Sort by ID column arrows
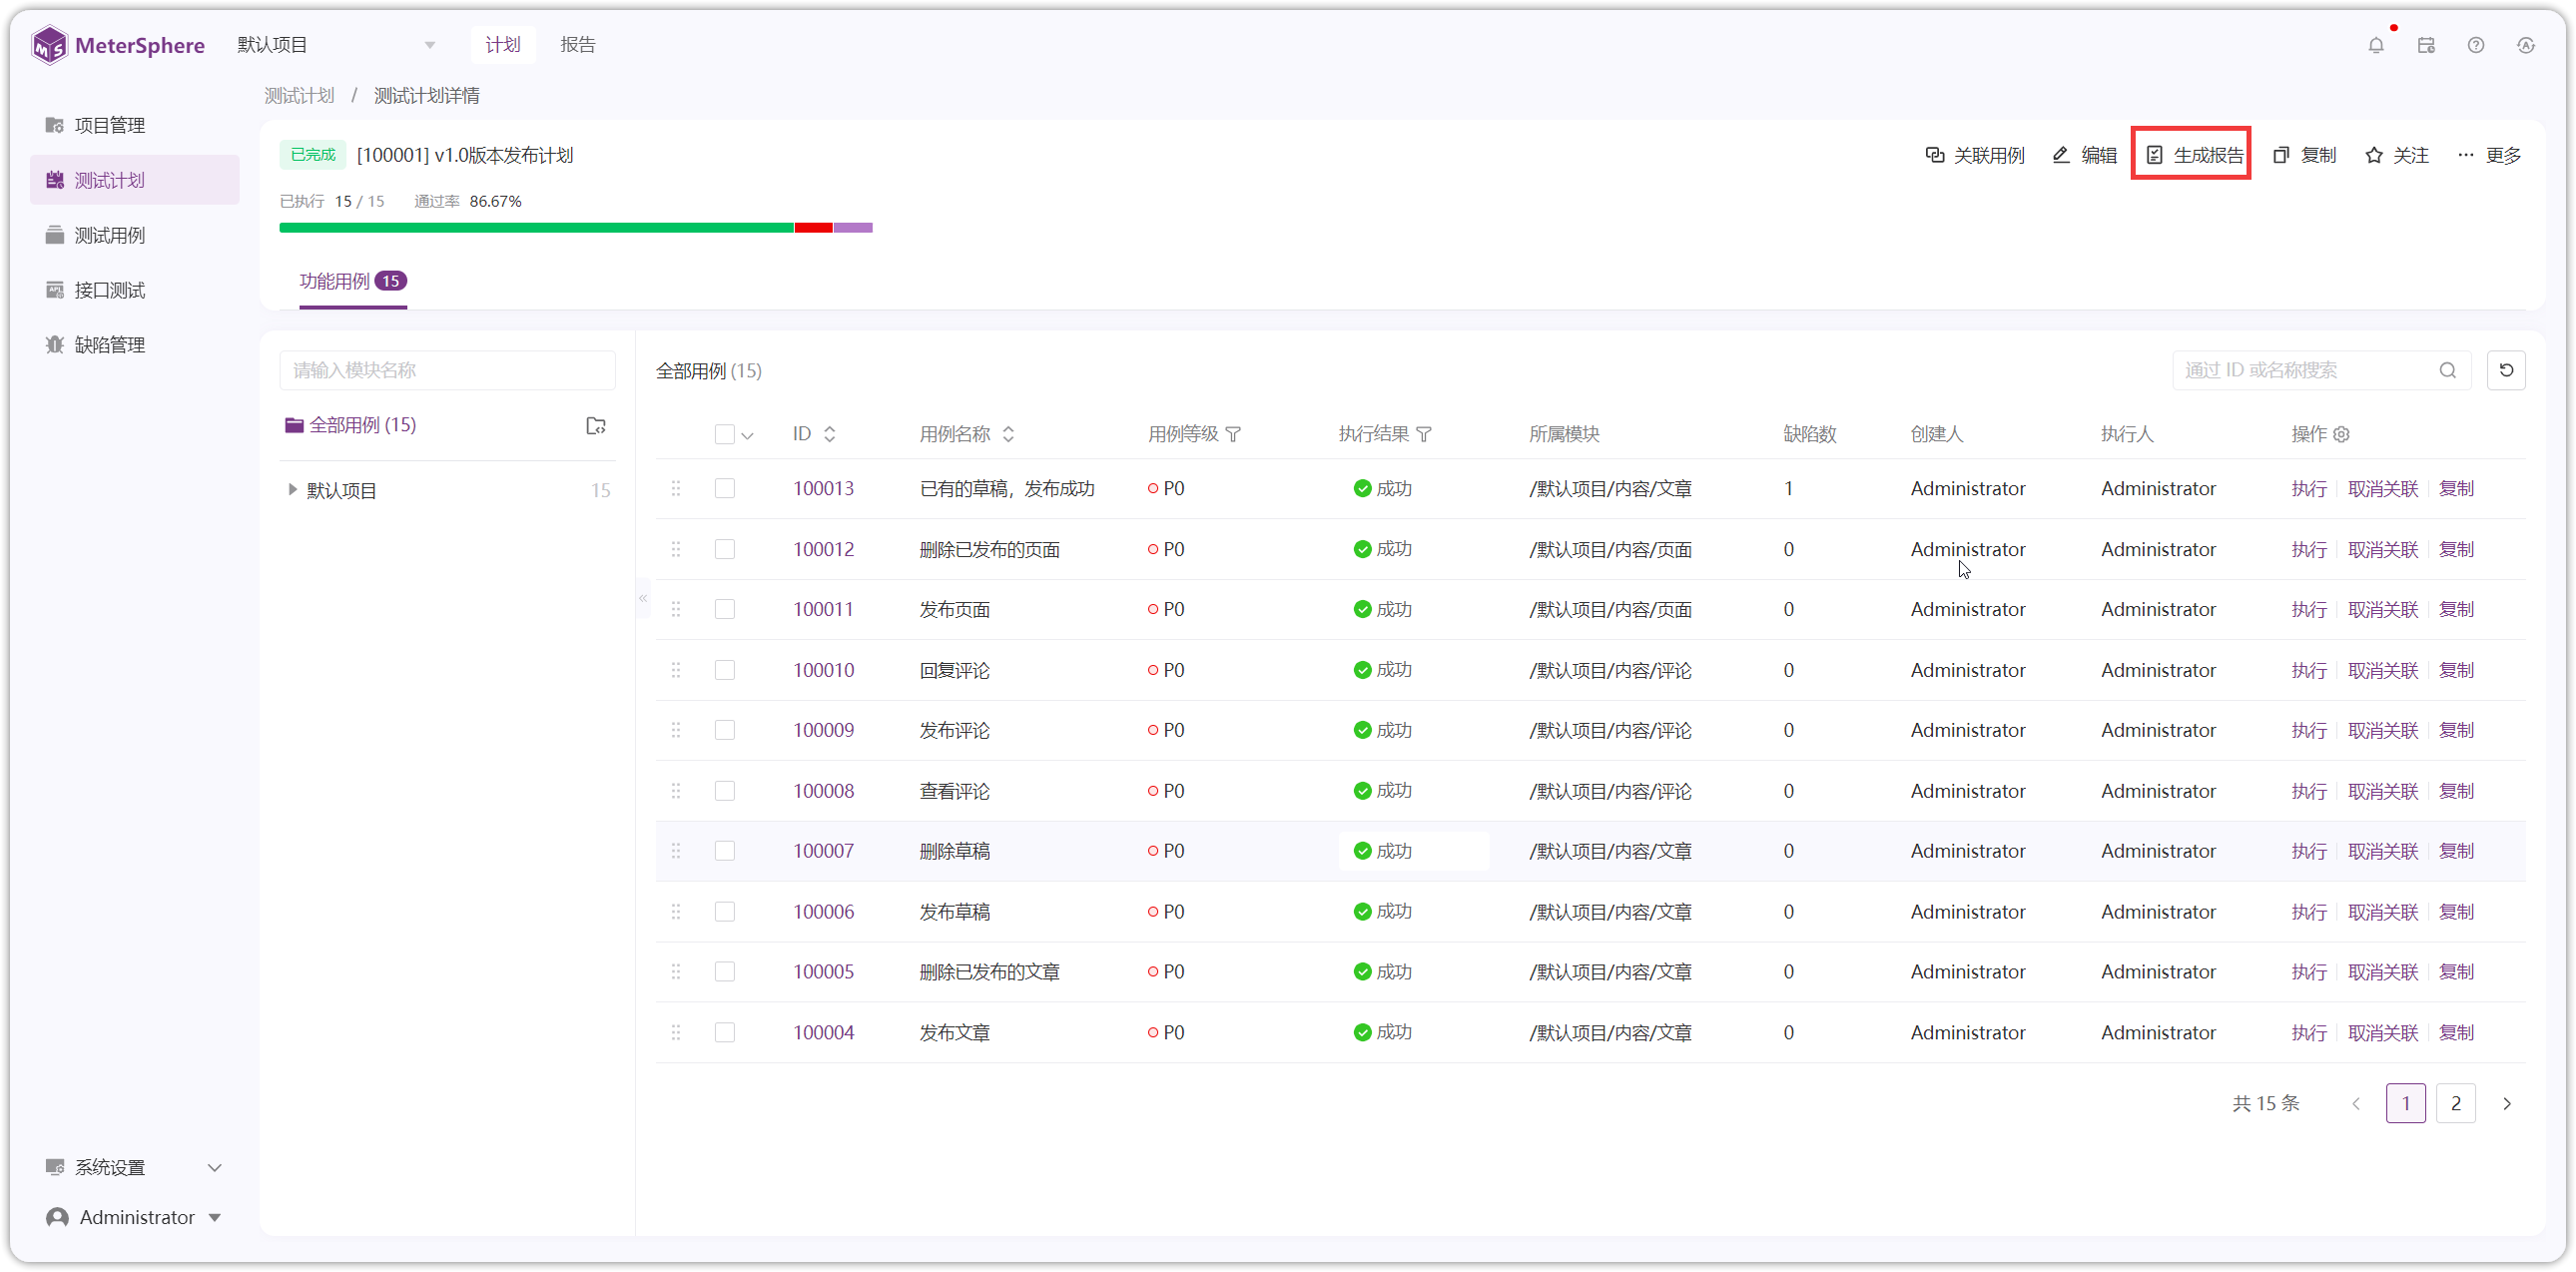Viewport: 2576px width, 1272px height. [x=830, y=434]
